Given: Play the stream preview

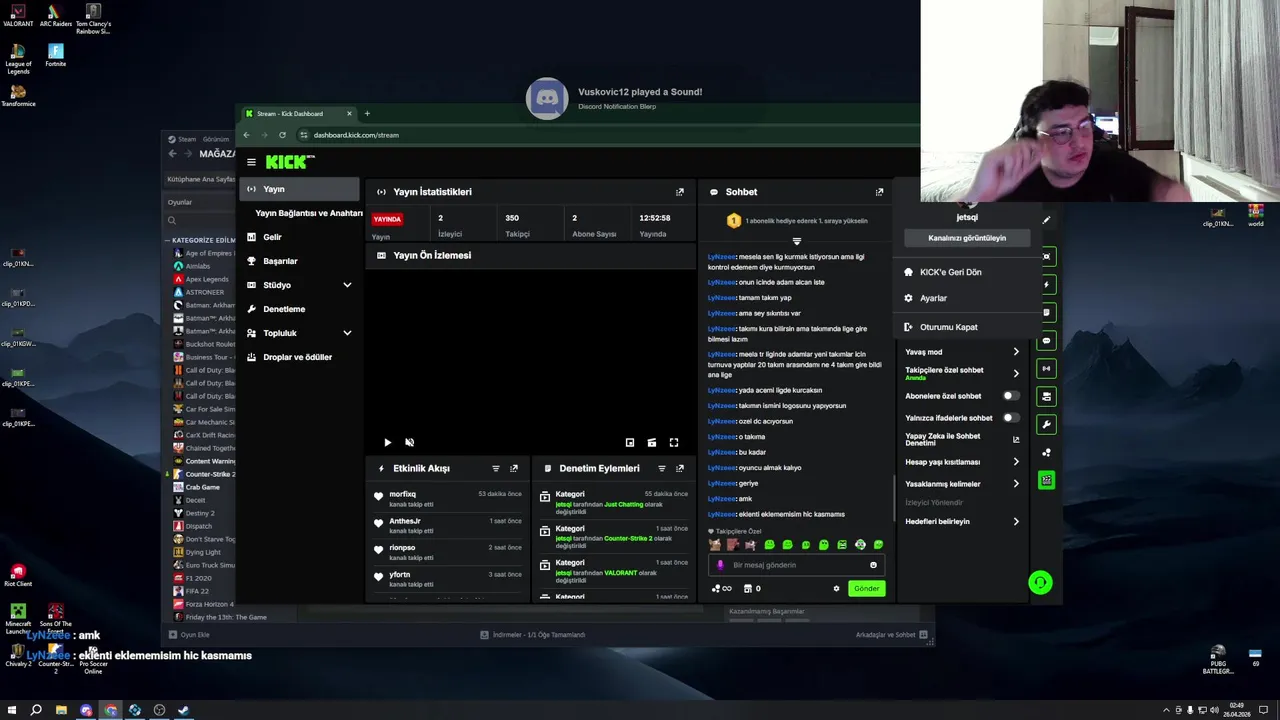Looking at the screenshot, I should [x=388, y=442].
